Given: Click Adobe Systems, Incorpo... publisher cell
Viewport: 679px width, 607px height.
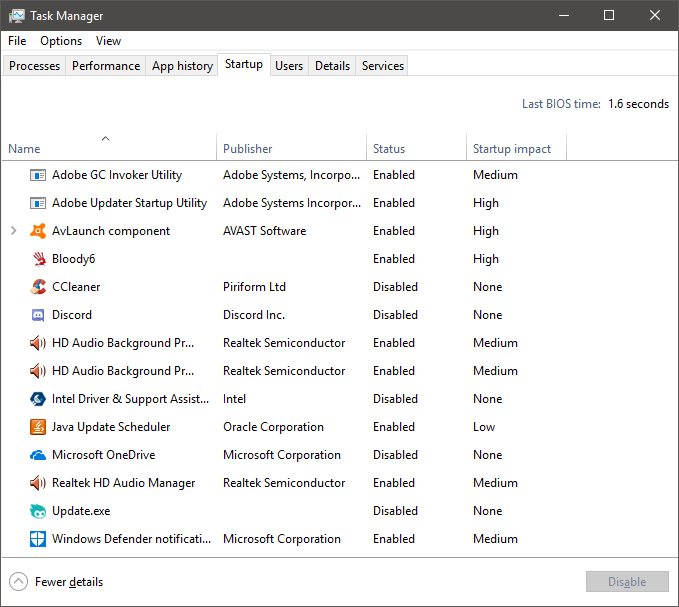Looking at the screenshot, I should coord(291,175).
